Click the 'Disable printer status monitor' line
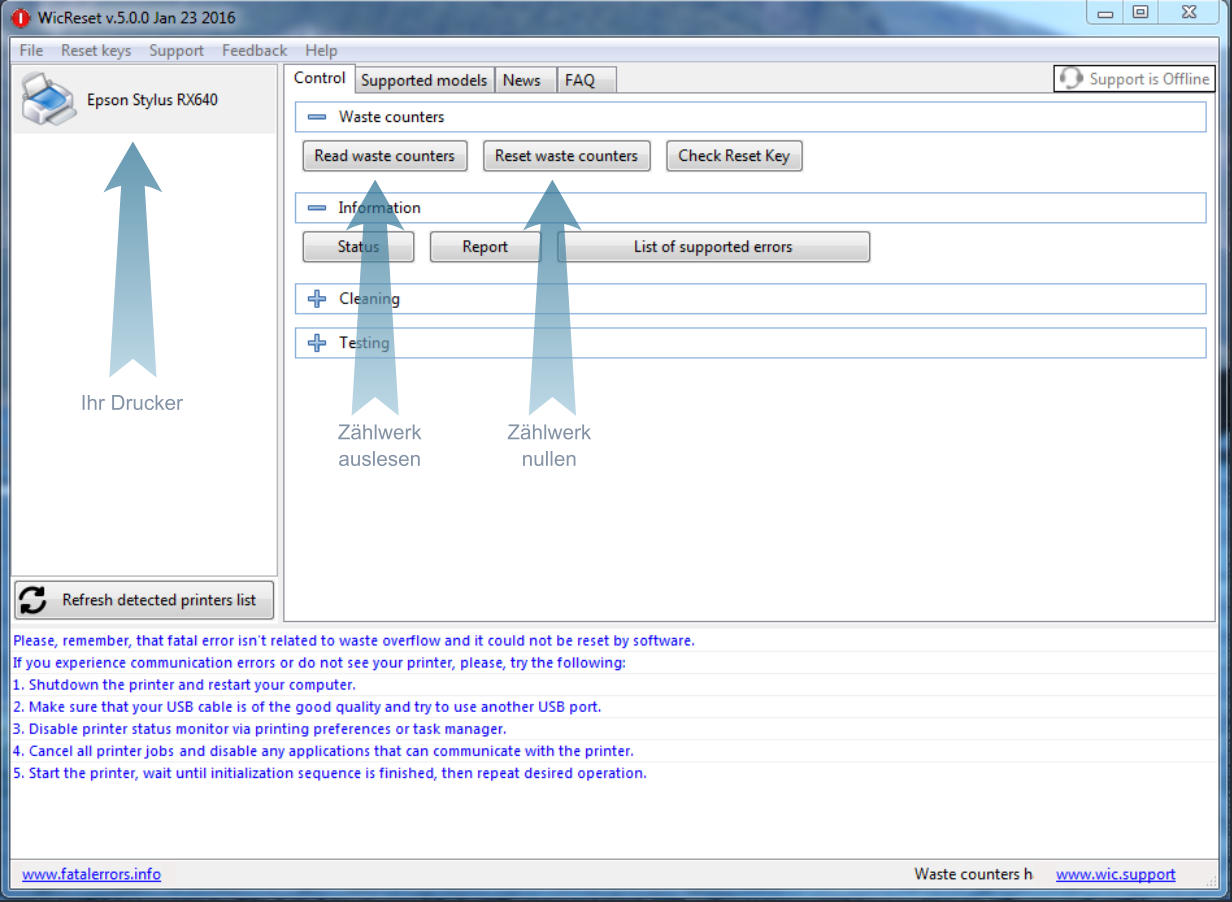The height and width of the screenshot is (902, 1232). (x=259, y=729)
